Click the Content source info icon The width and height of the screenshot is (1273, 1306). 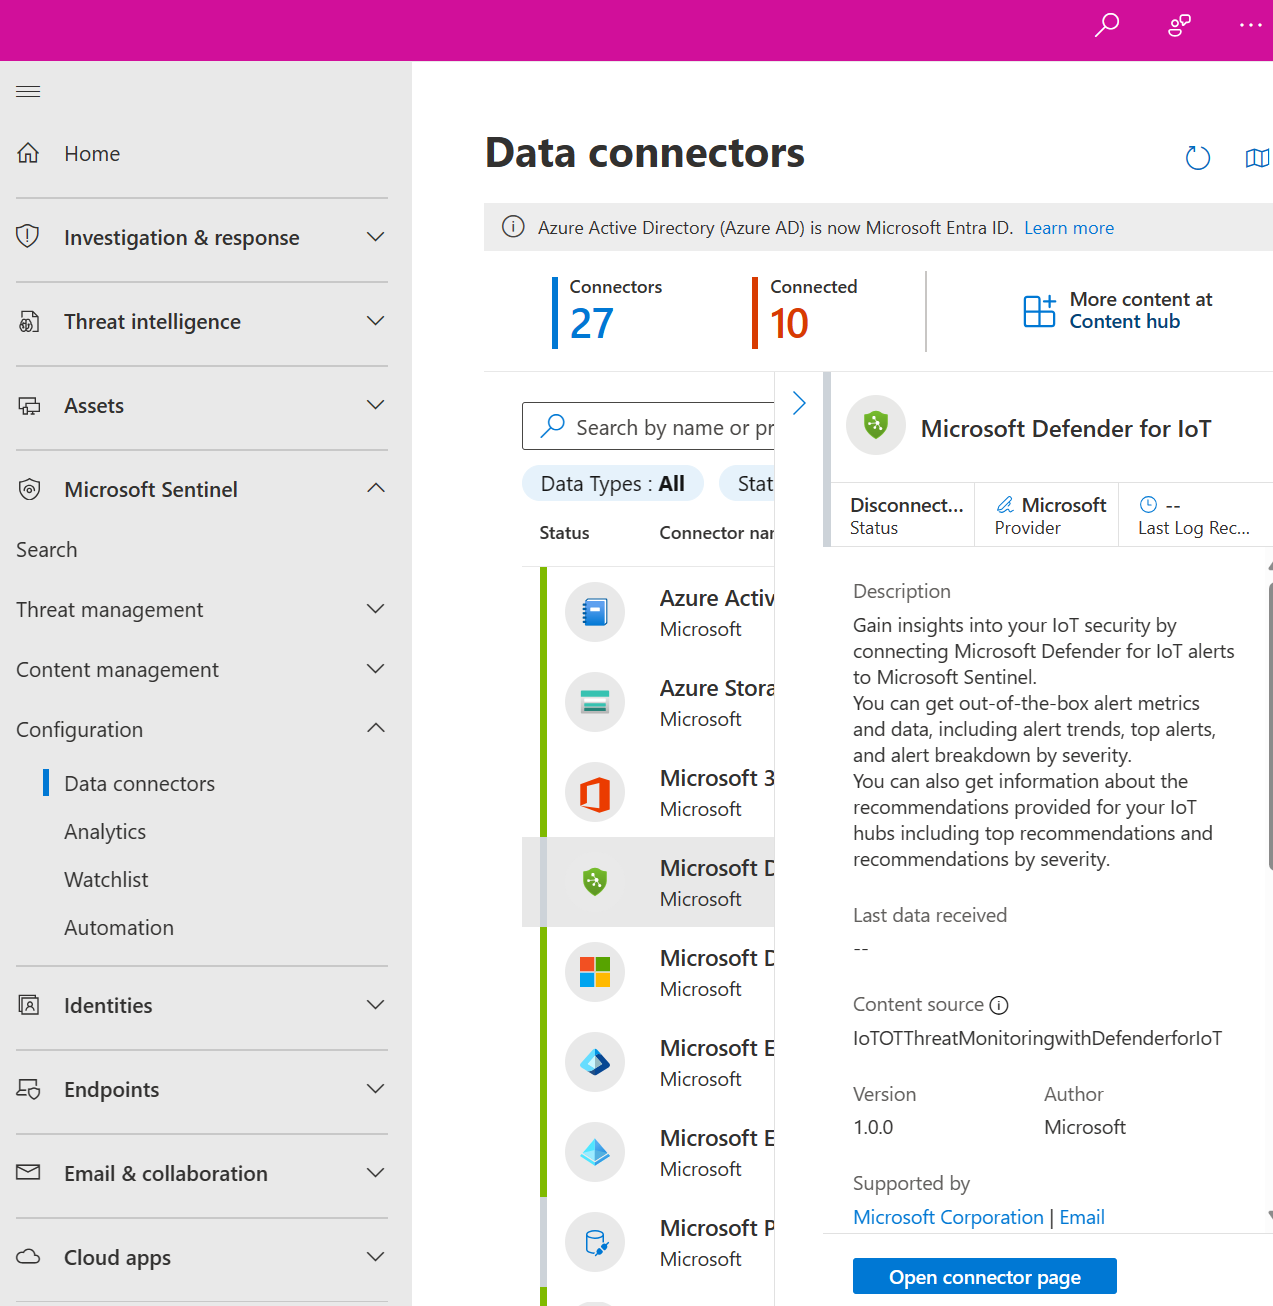(x=999, y=1005)
